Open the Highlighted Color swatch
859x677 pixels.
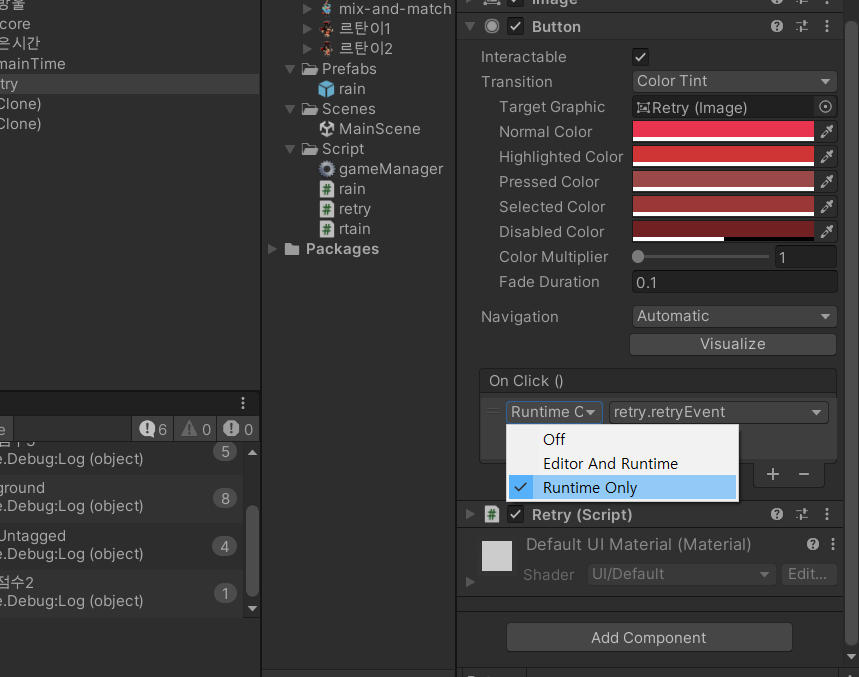723,157
